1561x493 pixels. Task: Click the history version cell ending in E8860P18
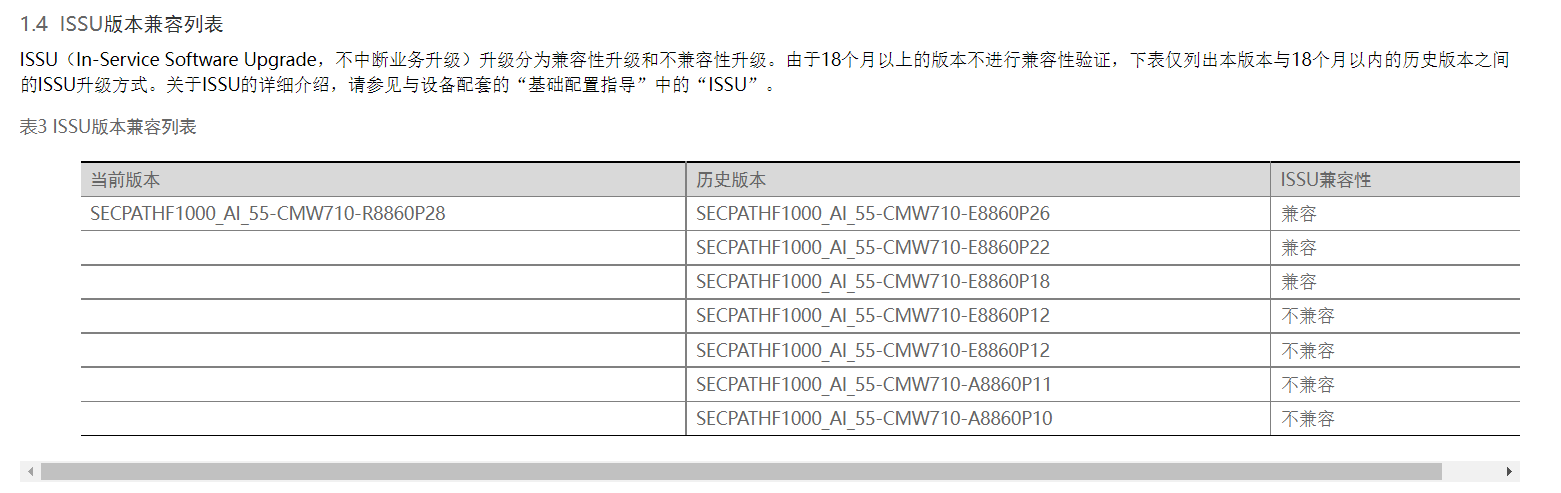pos(873,282)
